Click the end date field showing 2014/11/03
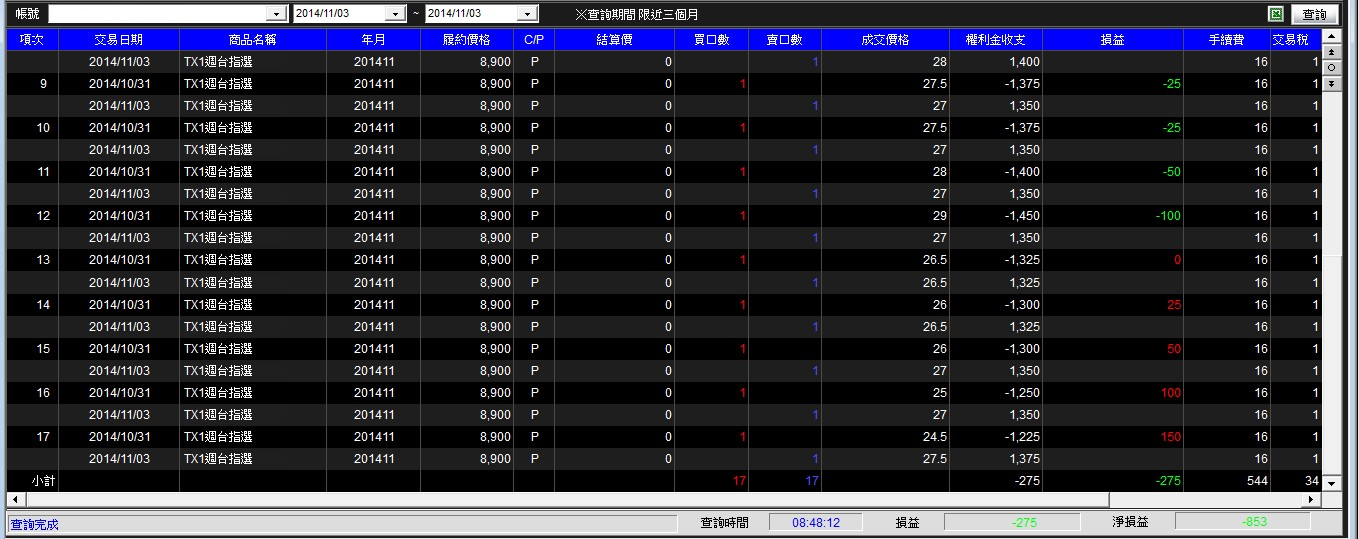This screenshot has height=539, width=1359. 472,14
